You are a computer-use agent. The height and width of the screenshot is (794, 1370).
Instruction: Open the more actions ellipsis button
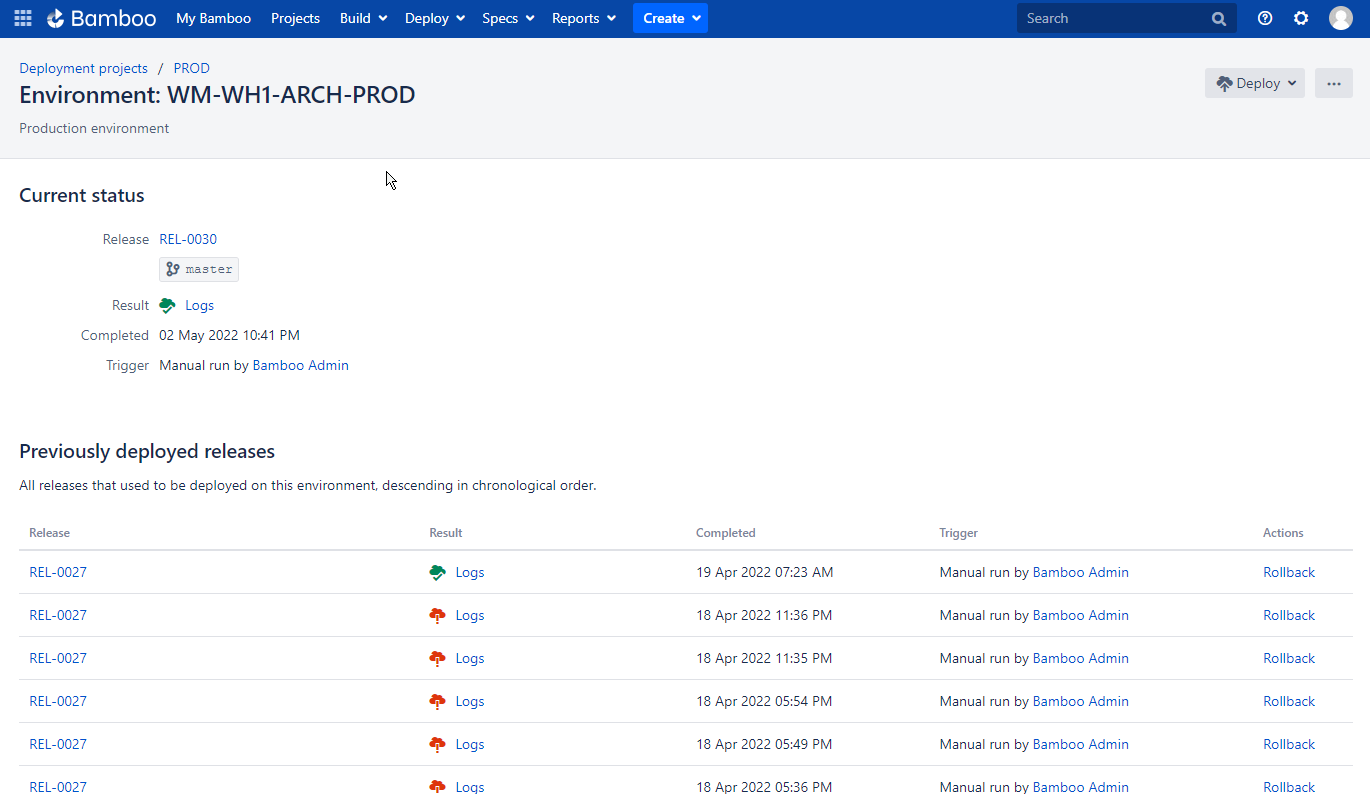(1334, 83)
